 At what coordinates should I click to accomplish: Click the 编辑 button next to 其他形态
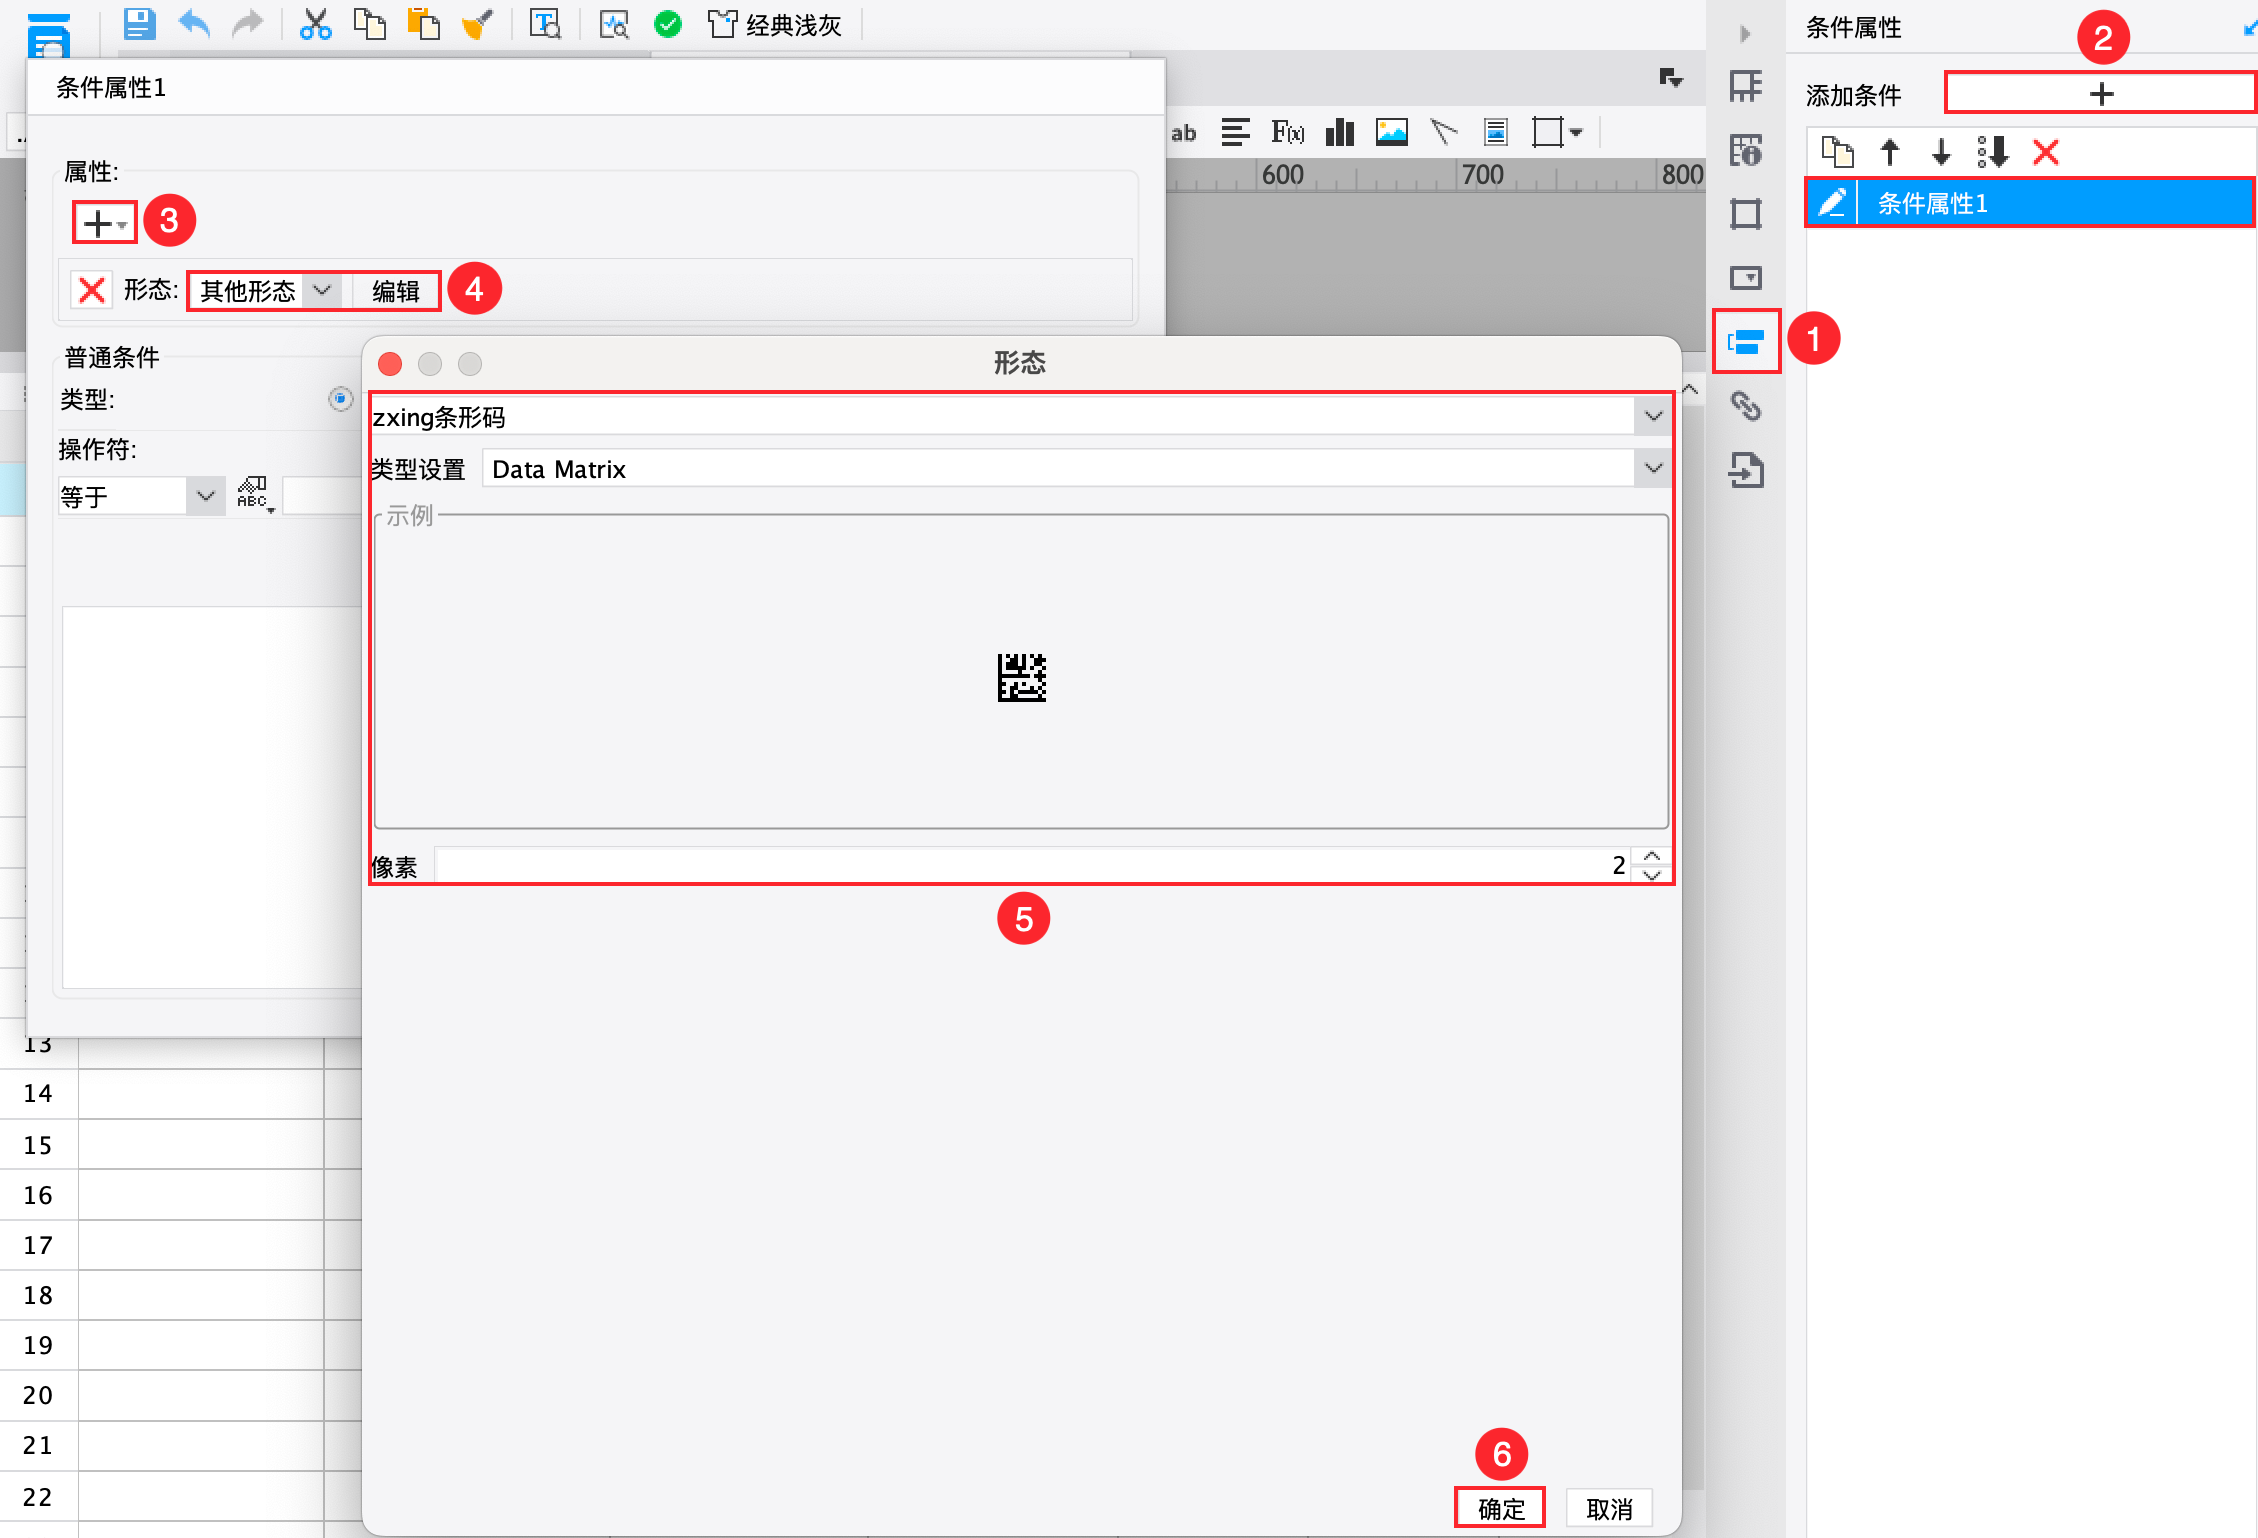tap(396, 291)
